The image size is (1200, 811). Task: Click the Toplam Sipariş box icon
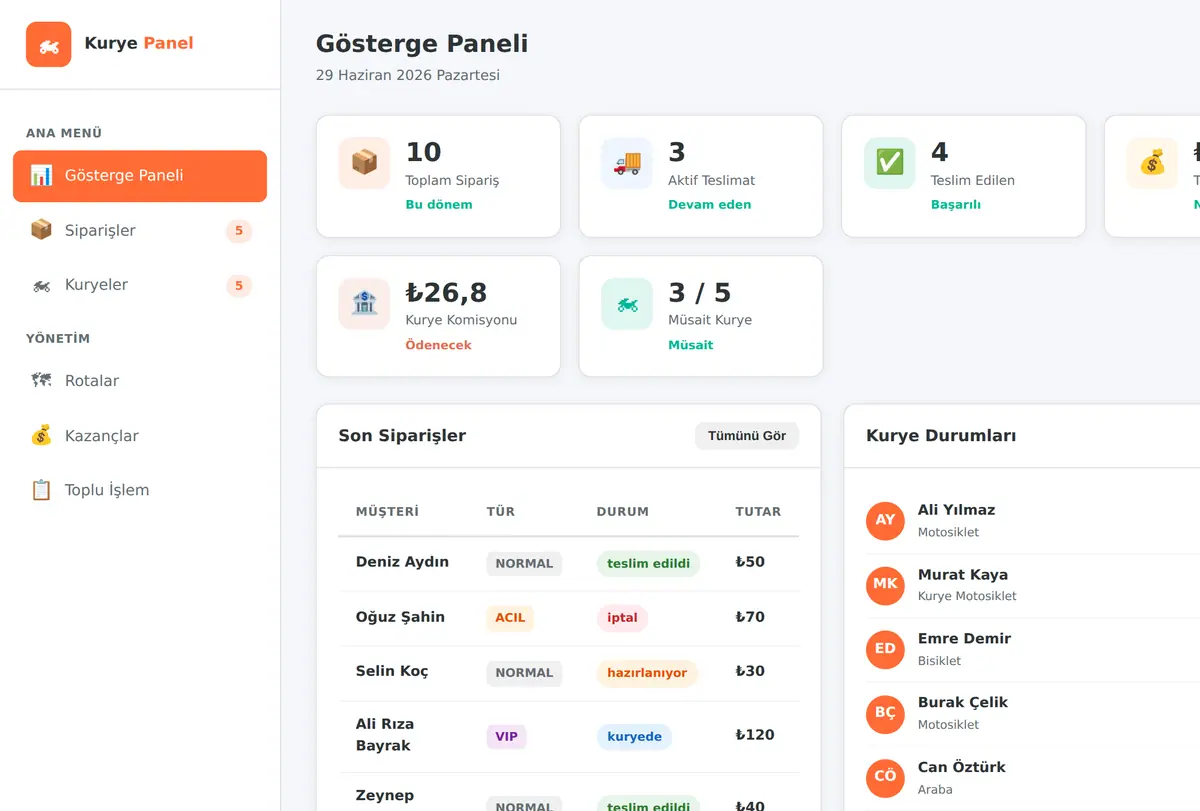click(x=364, y=163)
